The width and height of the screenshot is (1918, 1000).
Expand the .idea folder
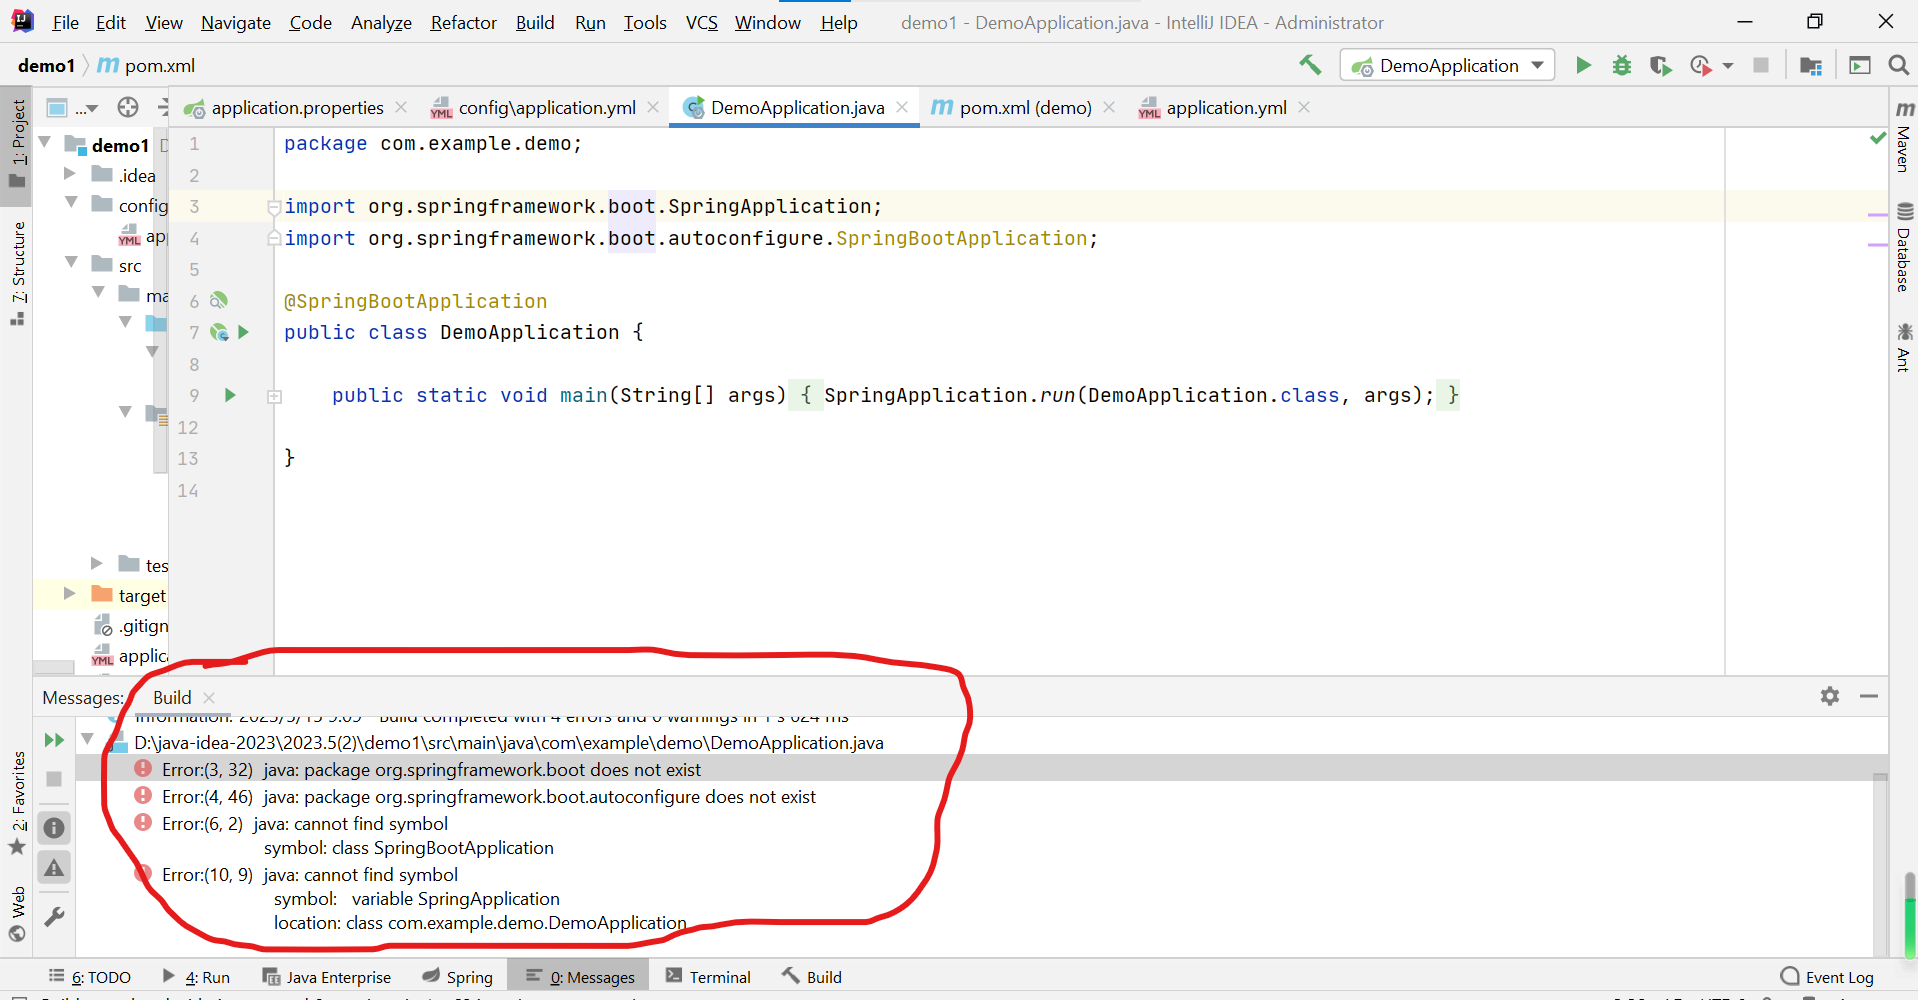click(x=70, y=174)
